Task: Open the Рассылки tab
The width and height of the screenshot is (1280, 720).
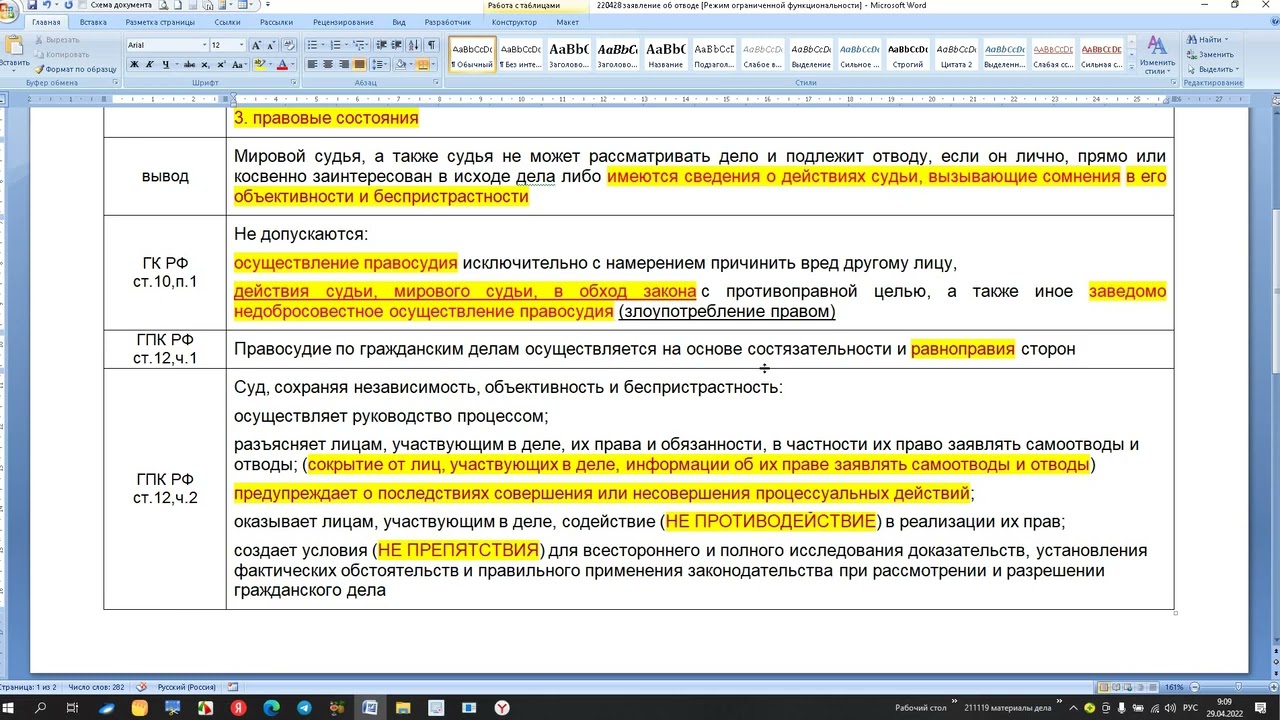Action: coord(277,22)
